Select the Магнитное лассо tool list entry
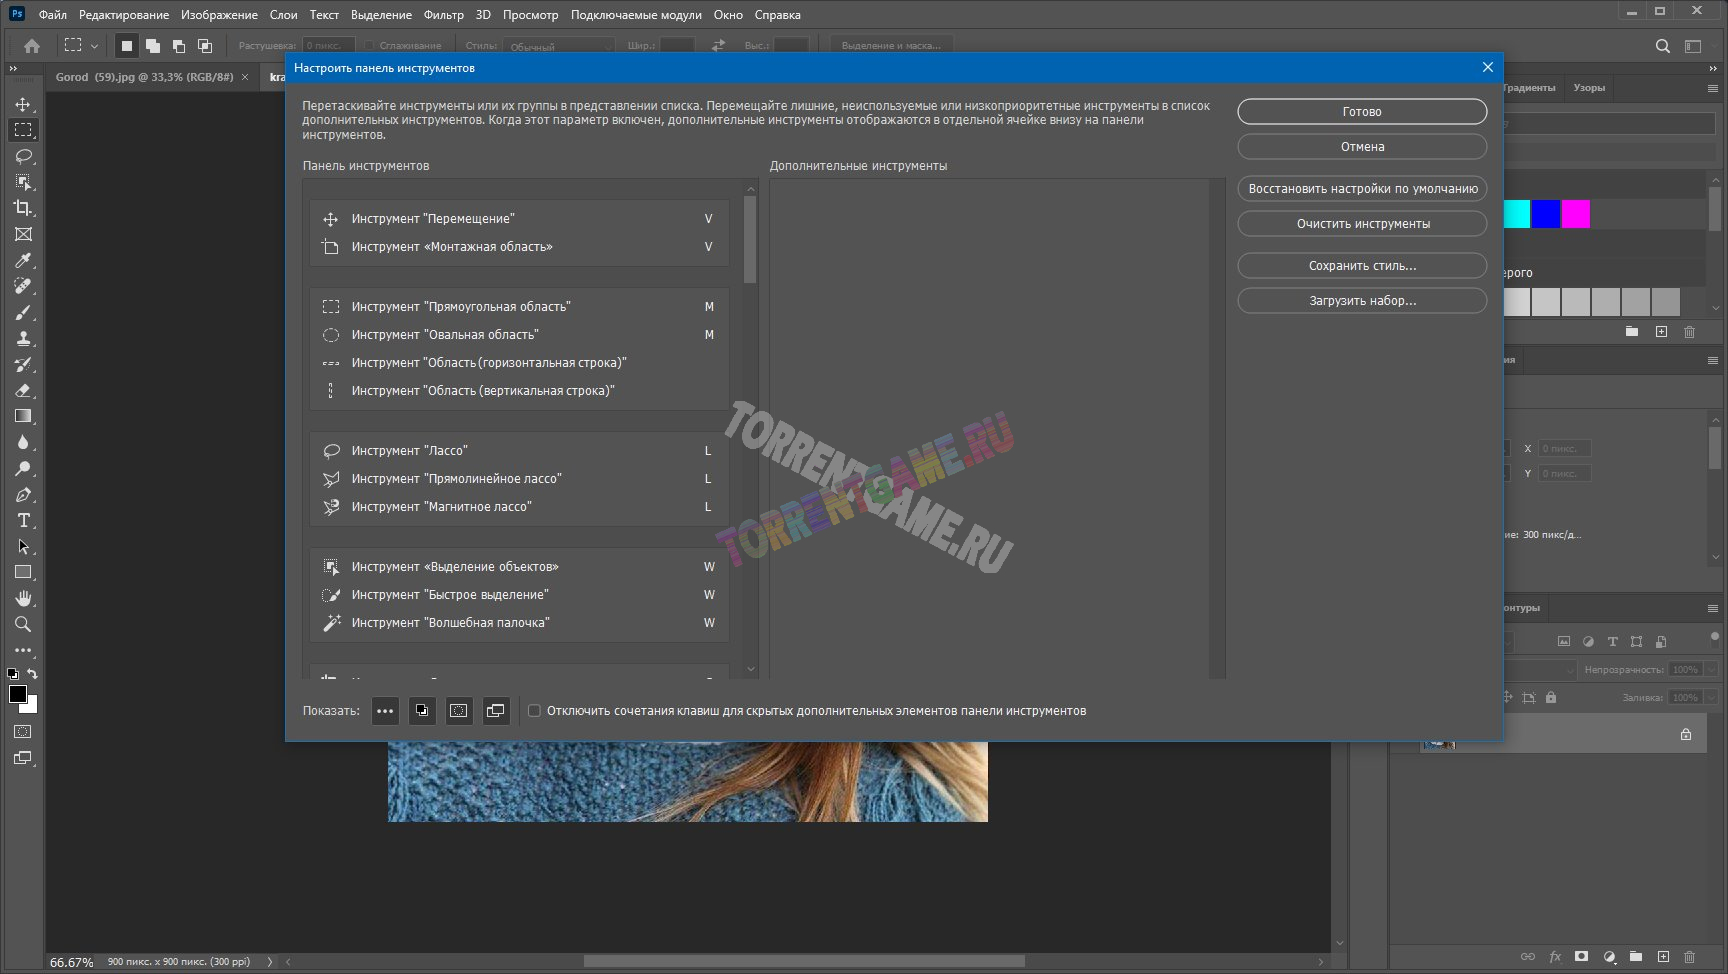Screen dimensions: 1728x974 pyautogui.click(x=441, y=507)
